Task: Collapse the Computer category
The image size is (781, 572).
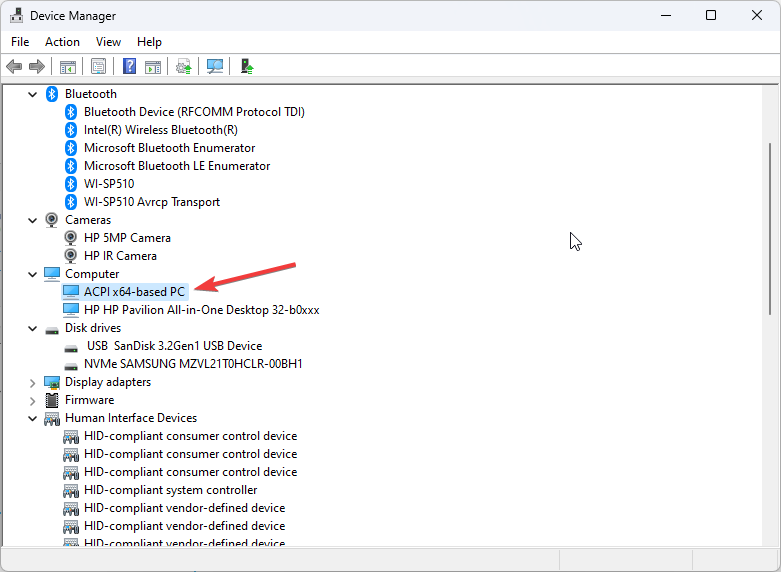Action: (x=32, y=274)
